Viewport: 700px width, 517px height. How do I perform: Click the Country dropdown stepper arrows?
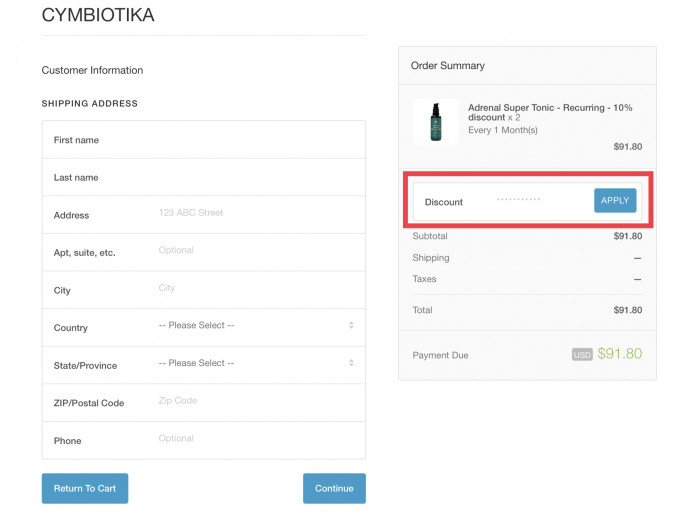pyautogui.click(x=351, y=325)
